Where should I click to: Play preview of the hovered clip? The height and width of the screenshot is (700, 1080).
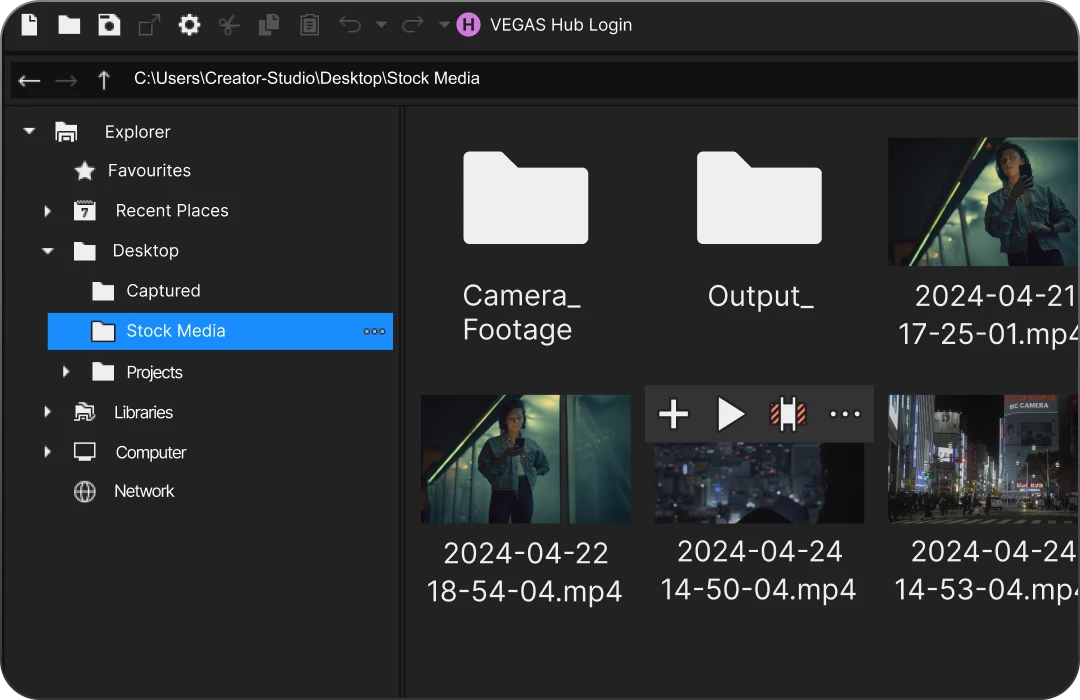coord(731,414)
